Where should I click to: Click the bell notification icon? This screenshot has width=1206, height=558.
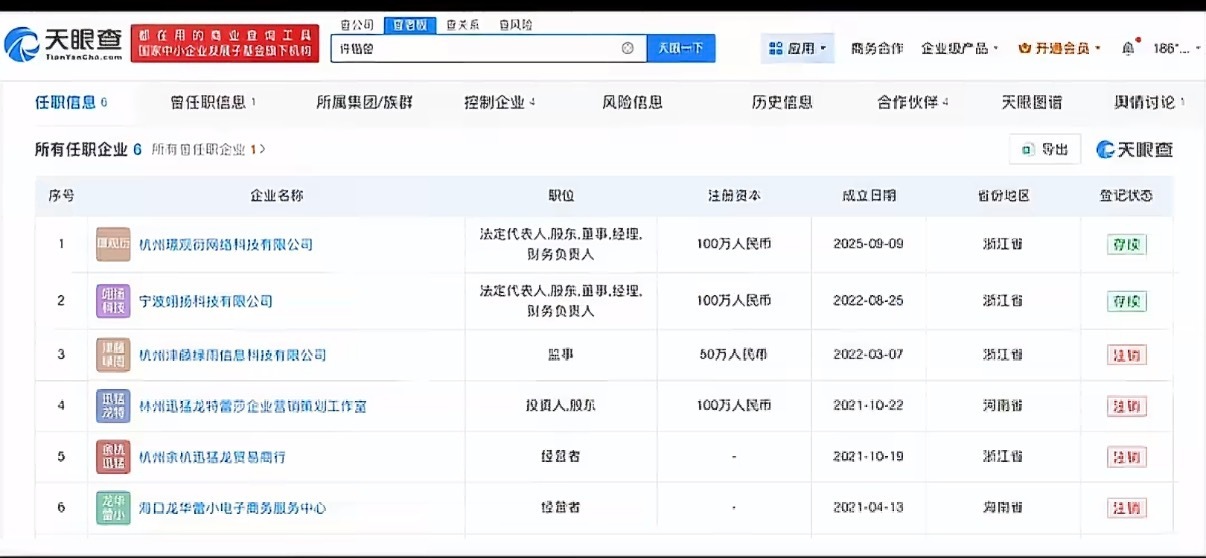click(1128, 48)
